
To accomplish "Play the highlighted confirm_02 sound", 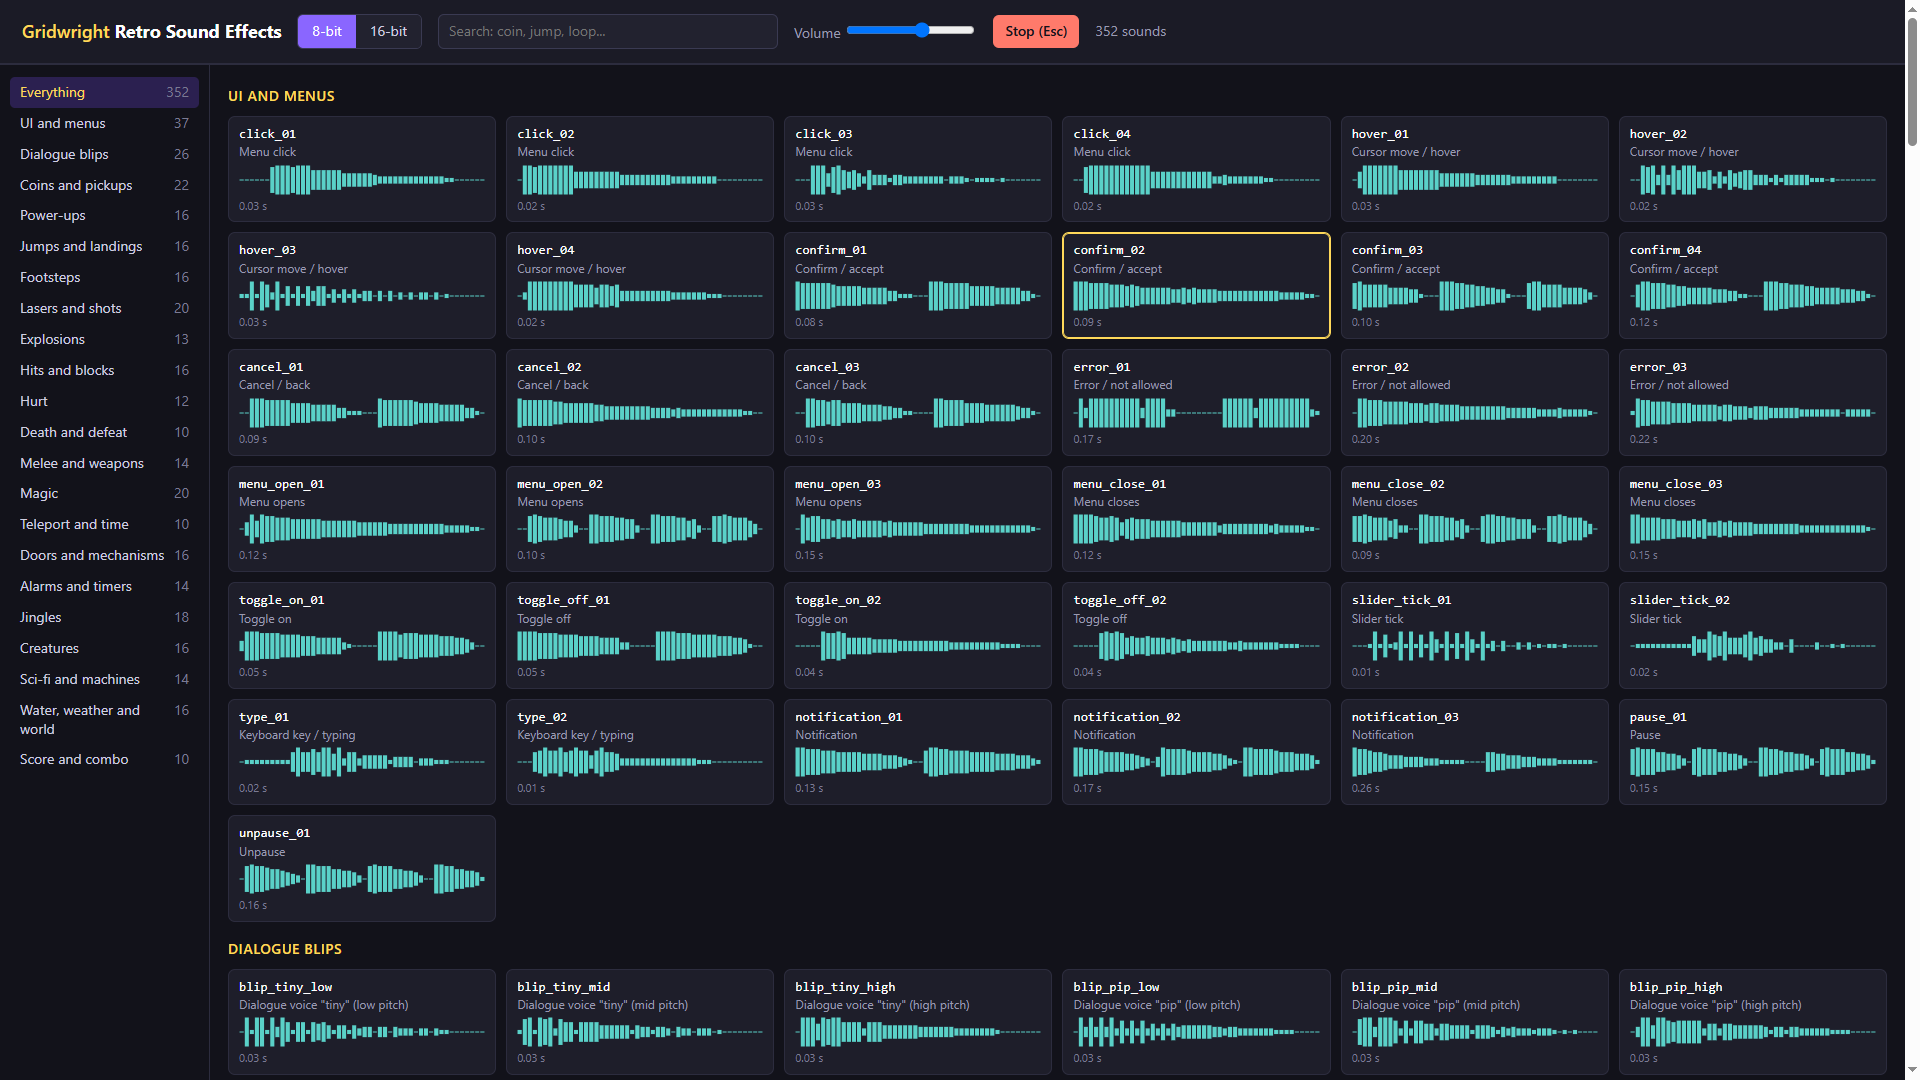I will pyautogui.click(x=1196, y=285).
